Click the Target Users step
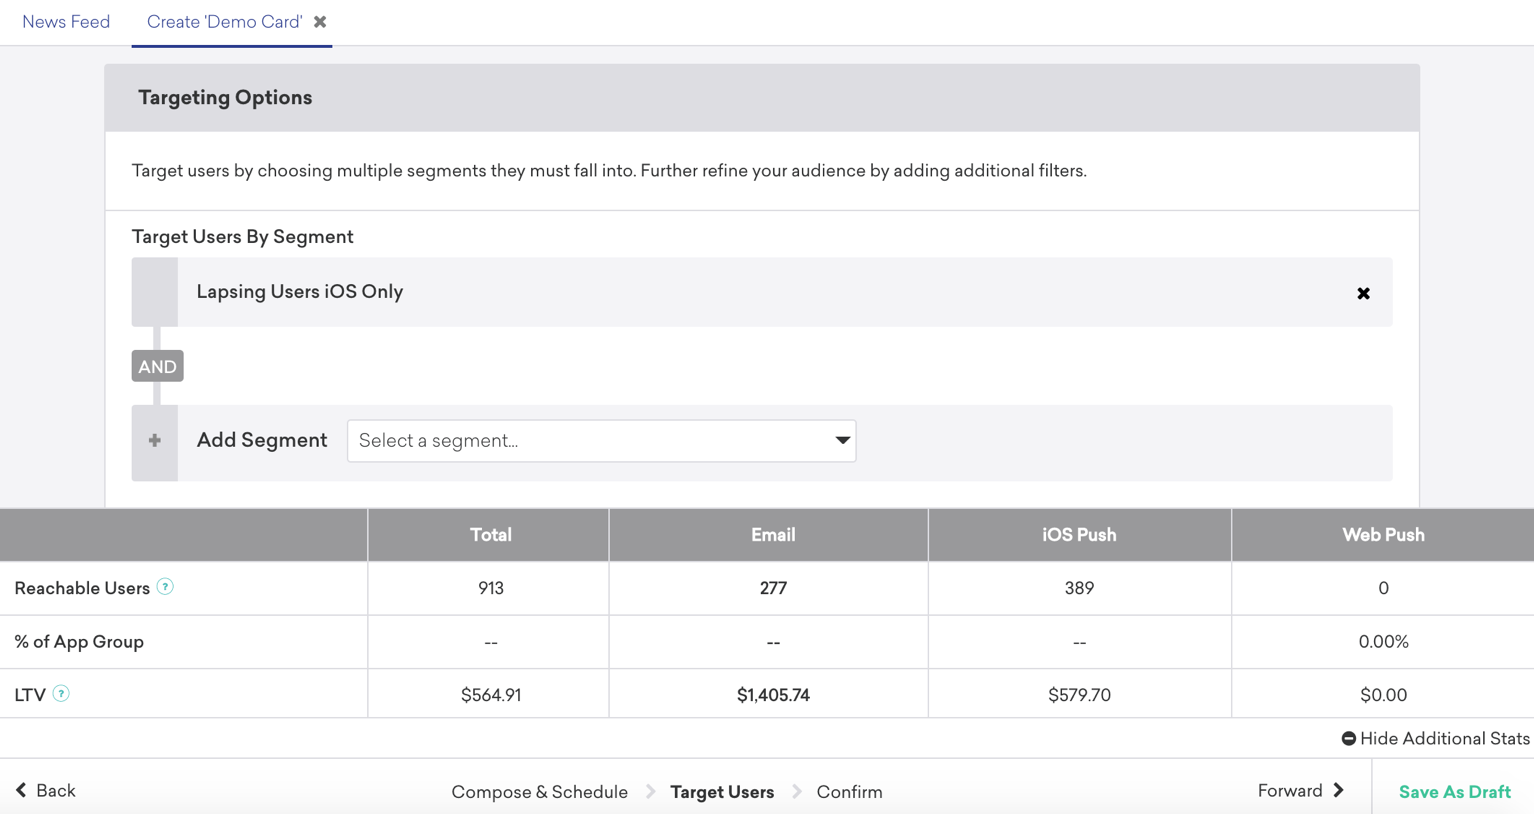Screen dimensions: 1534x820 [x=722, y=792]
